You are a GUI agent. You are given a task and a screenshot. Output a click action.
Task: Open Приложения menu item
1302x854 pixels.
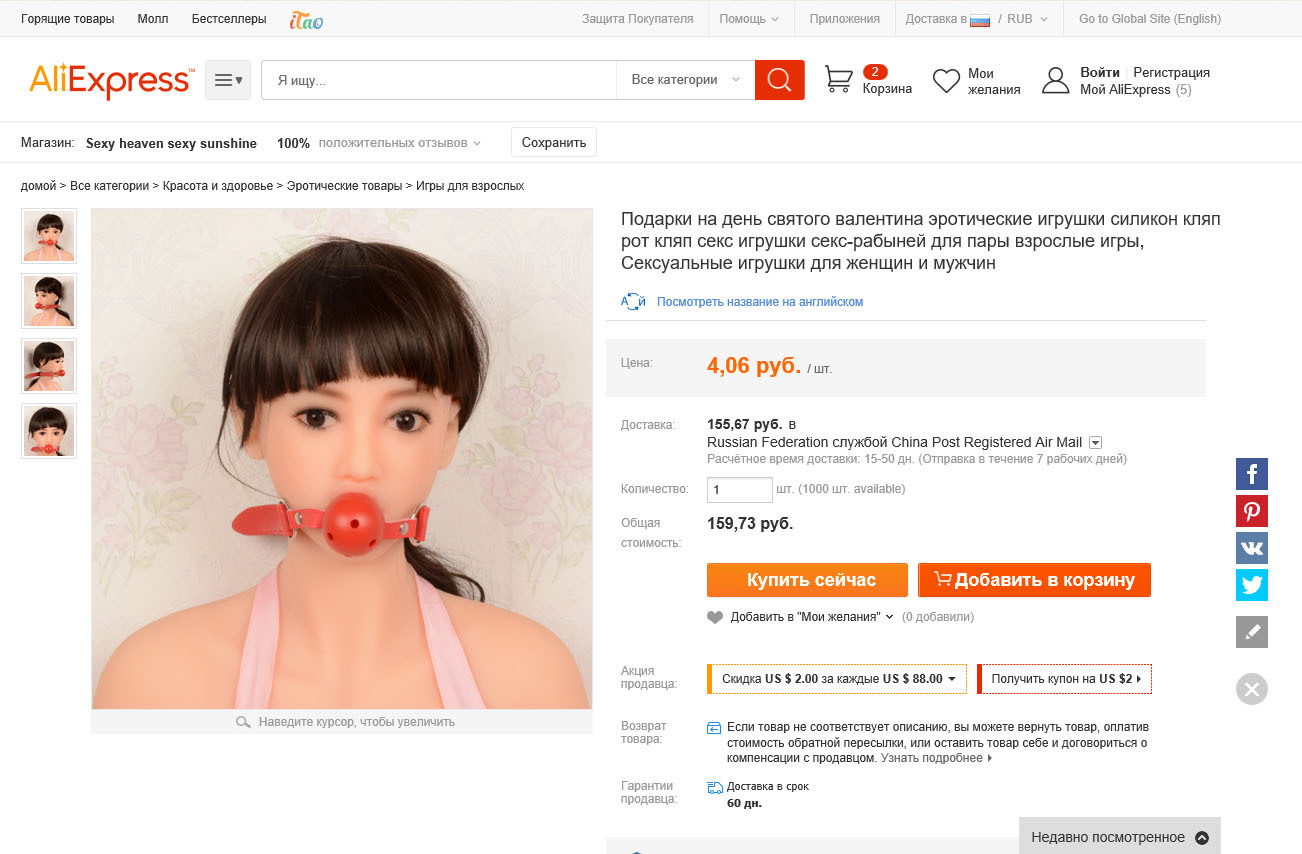click(x=845, y=19)
